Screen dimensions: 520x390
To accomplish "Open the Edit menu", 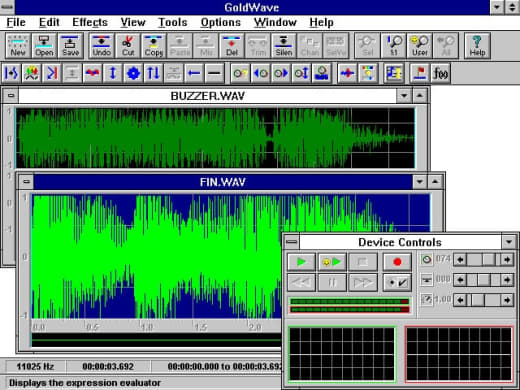I will (49, 22).
